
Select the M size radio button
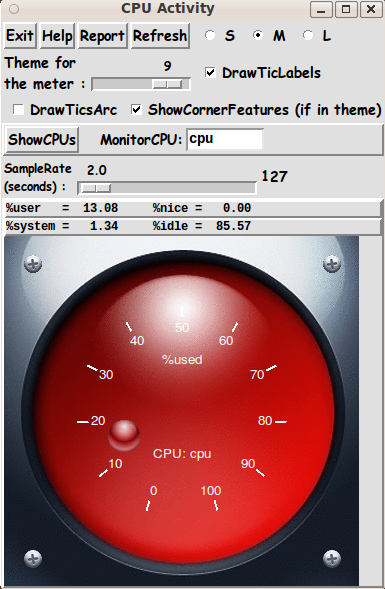coord(258,35)
